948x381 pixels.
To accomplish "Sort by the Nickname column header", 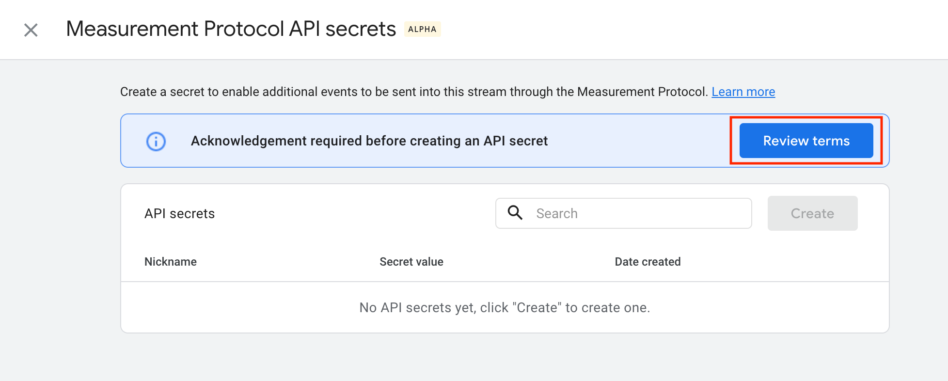I will [x=170, y=262].
